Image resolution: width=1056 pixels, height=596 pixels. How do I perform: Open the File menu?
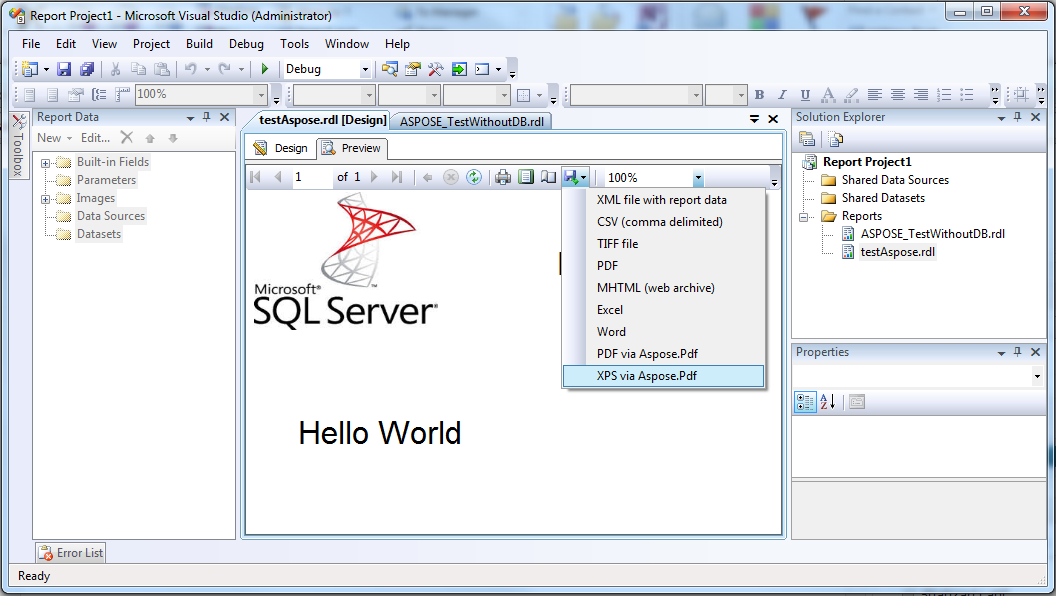pyautogui.click(x=31, y=44)
